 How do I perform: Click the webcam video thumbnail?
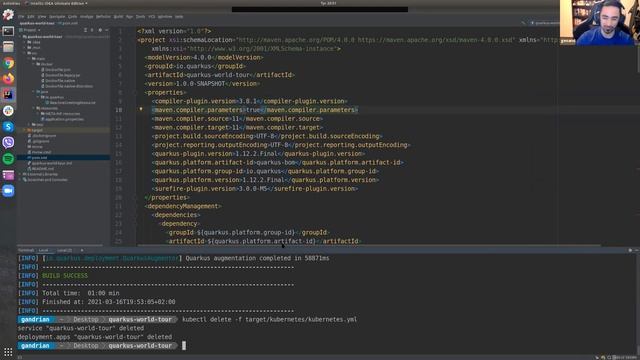pos(600,22)
